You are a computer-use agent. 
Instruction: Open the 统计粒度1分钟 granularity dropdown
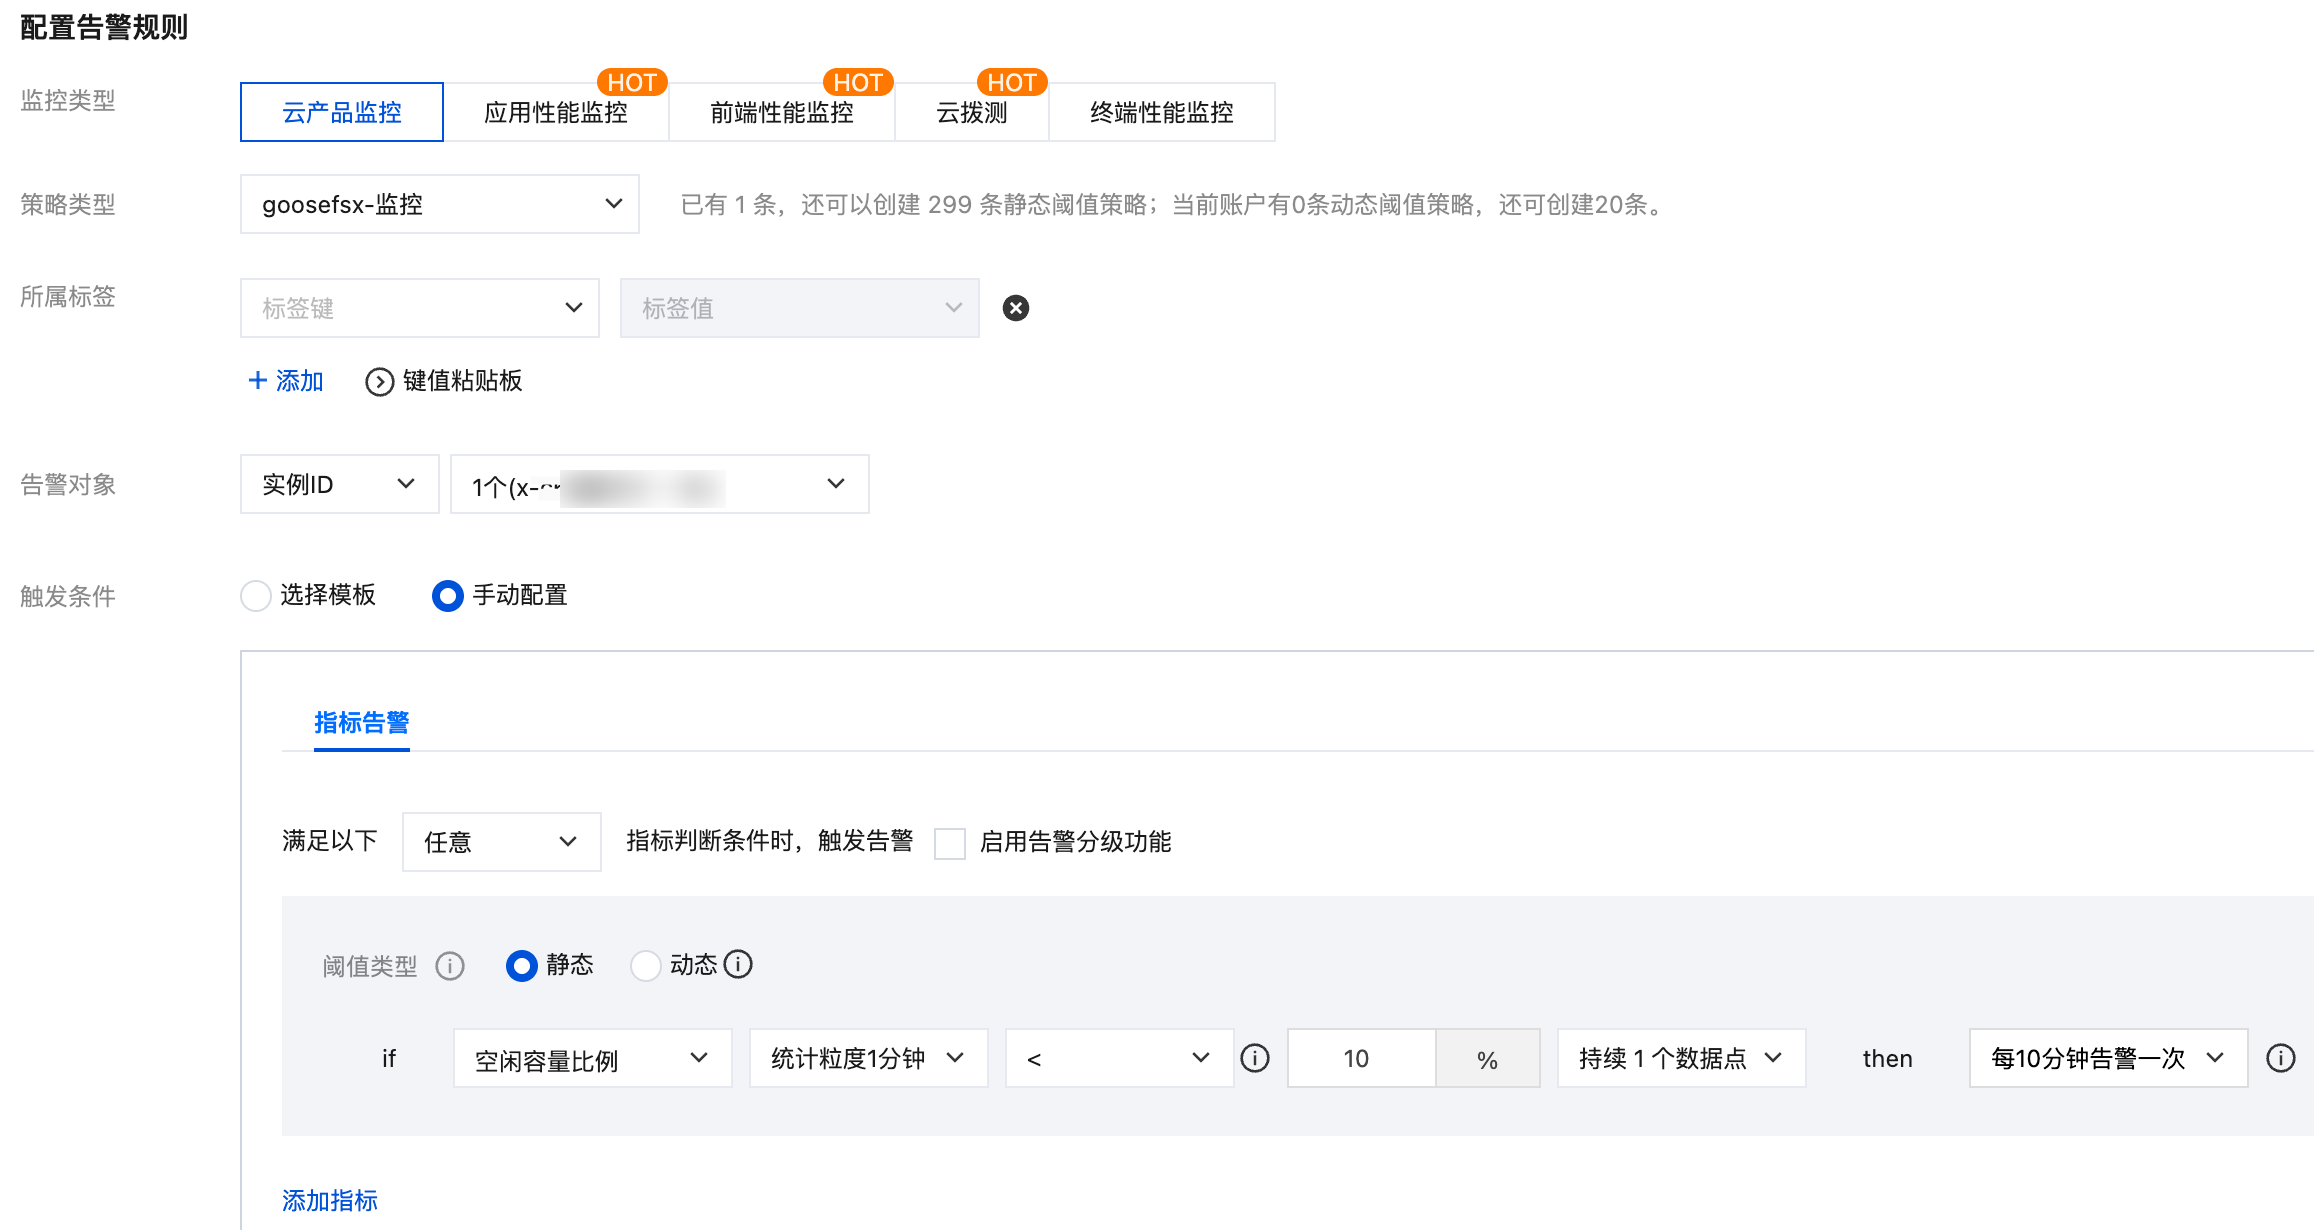click(868, 1058)
